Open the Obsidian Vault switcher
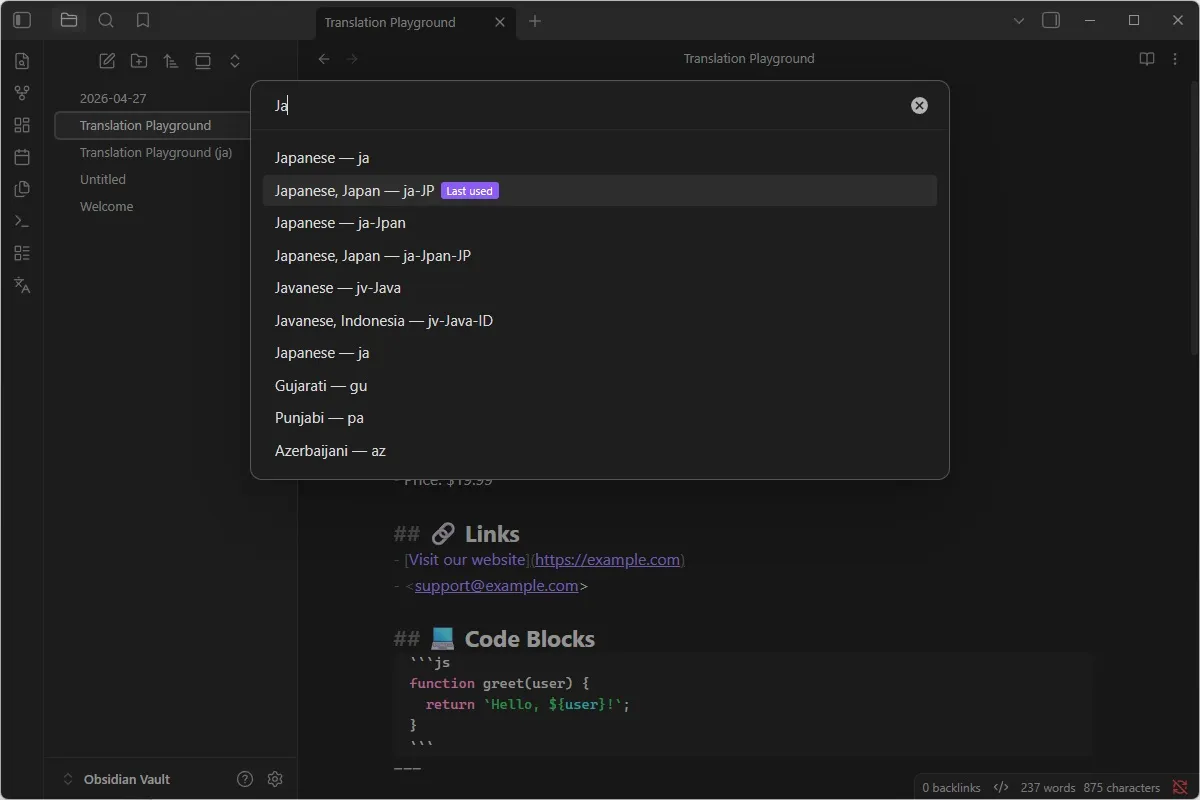The width and height of the screenshot is (1200, 800). click(x=117, y=779)
